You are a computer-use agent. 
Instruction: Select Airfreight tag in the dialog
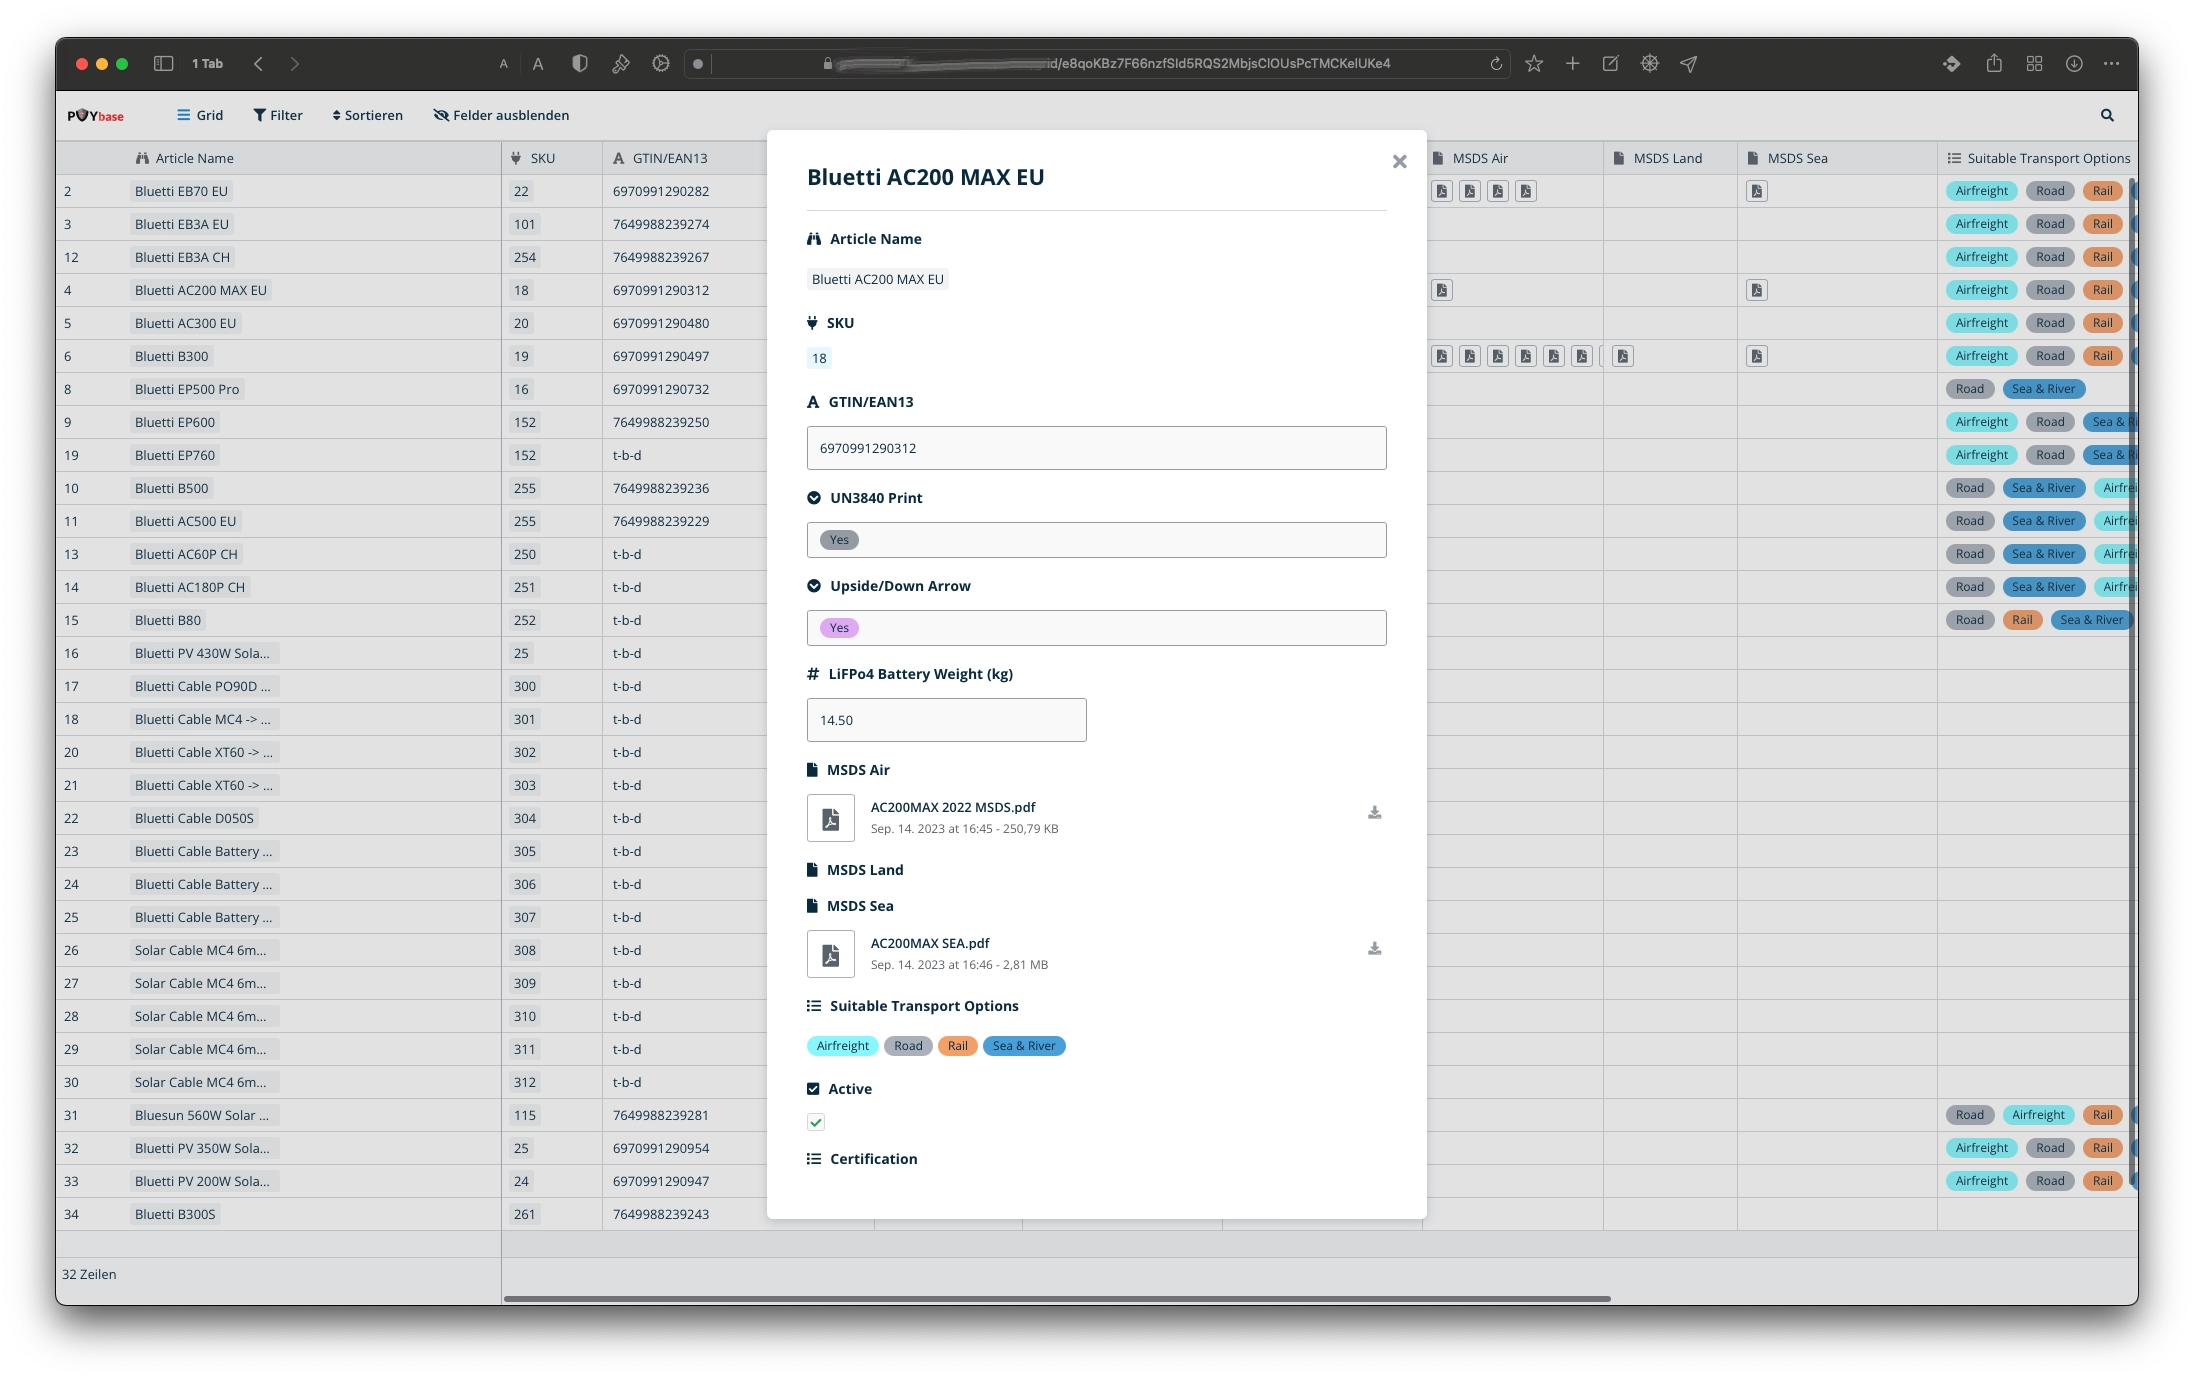tap(842, 1046)
